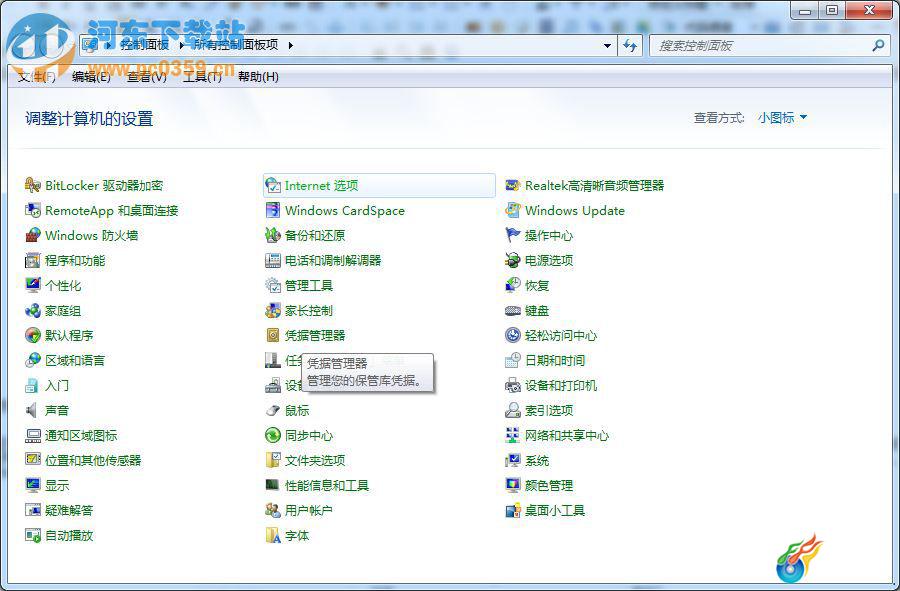900x591 pixels.
Task: Open the 自动播放 icon
Action: (33, 535)
